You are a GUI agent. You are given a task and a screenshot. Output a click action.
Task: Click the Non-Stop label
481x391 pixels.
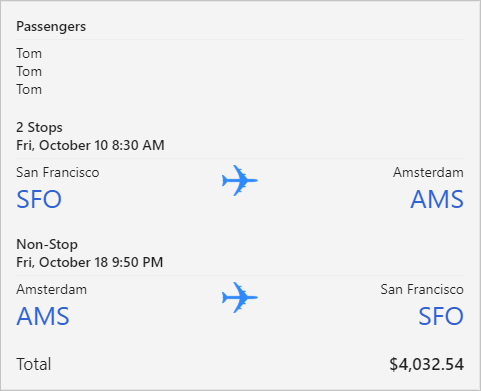coord(47,244)
